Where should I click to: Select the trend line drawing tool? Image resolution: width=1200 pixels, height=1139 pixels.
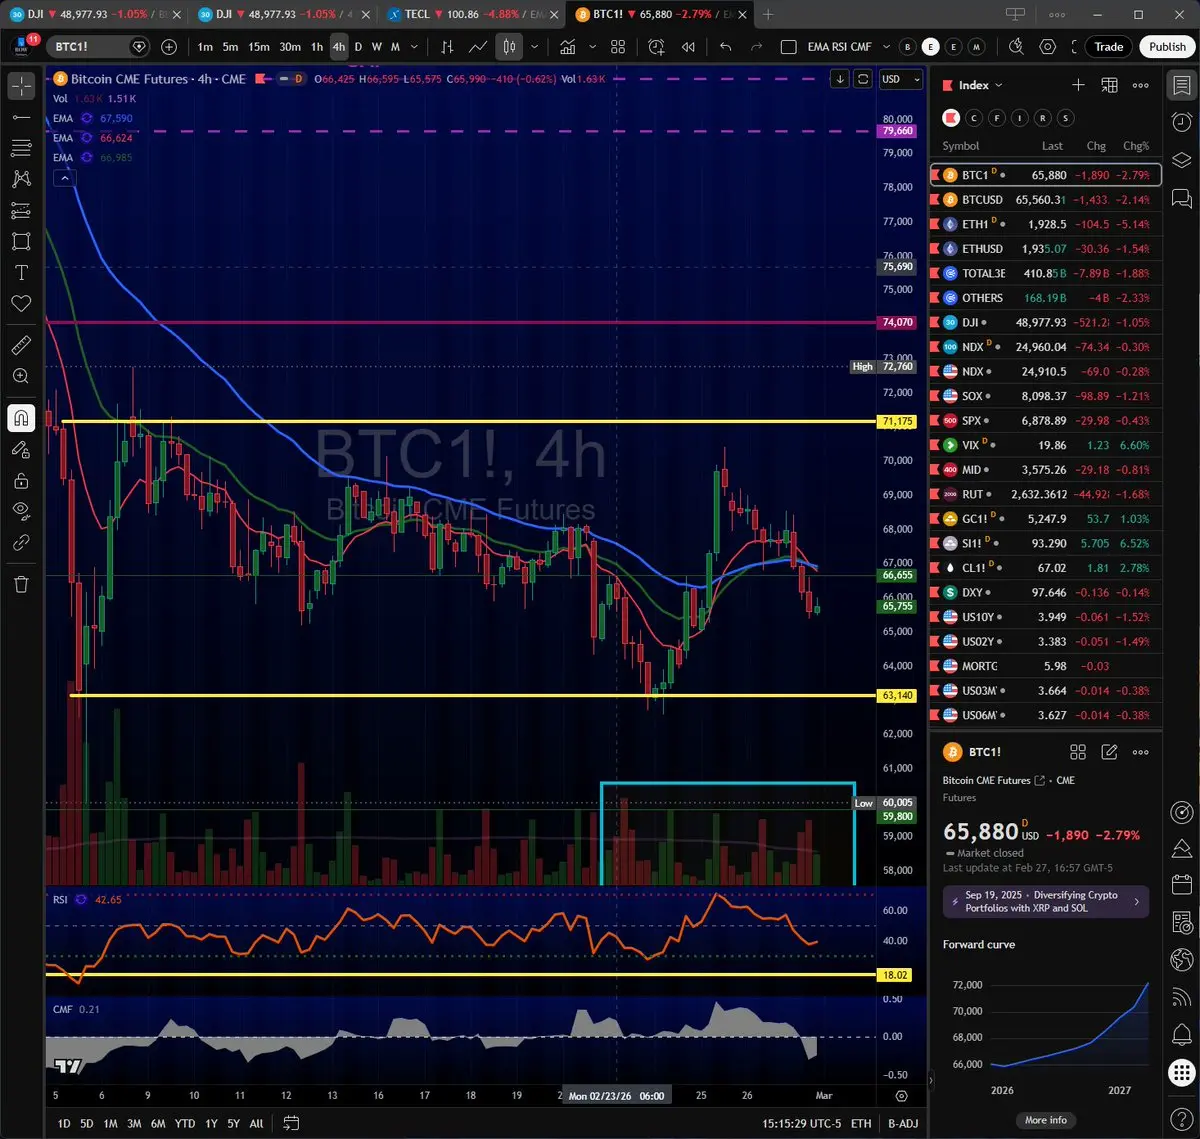coord(21,117)
